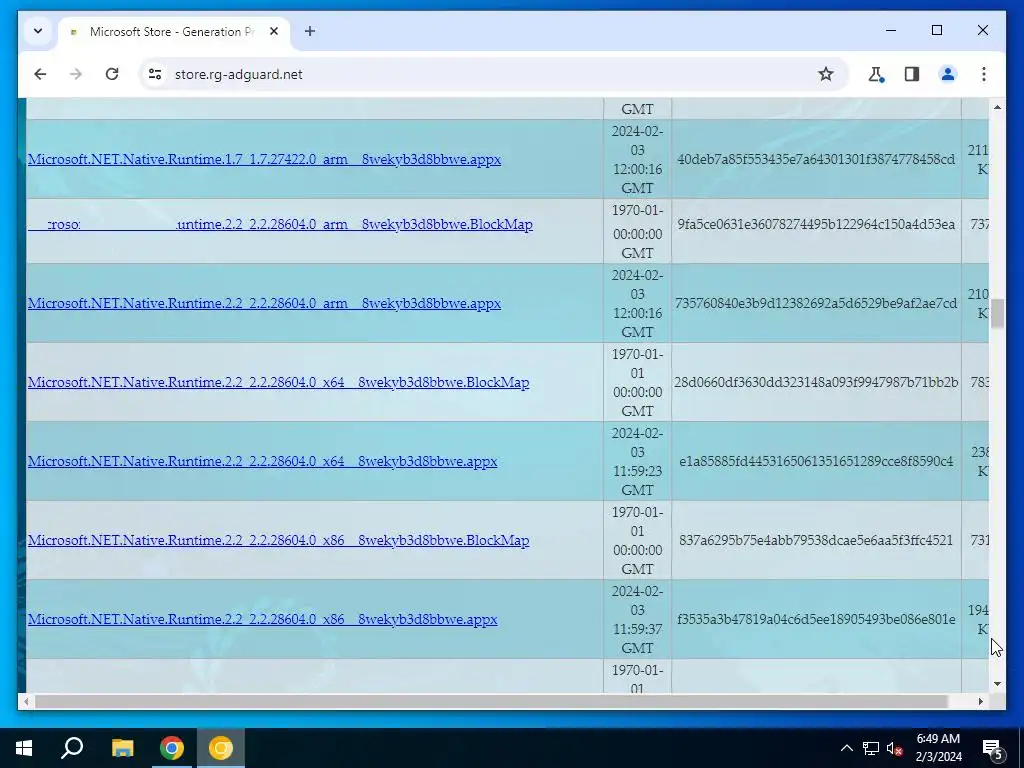The image size is (1024, 768).
Task: Click the horizontal scrollbar thumb
Action: [x=491, y=701]
